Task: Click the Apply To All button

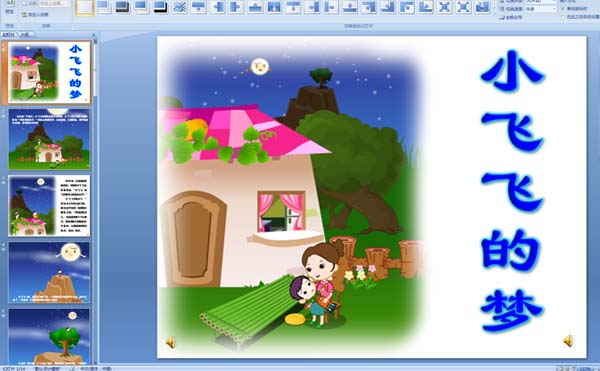Action: click(x=510, y=17)
